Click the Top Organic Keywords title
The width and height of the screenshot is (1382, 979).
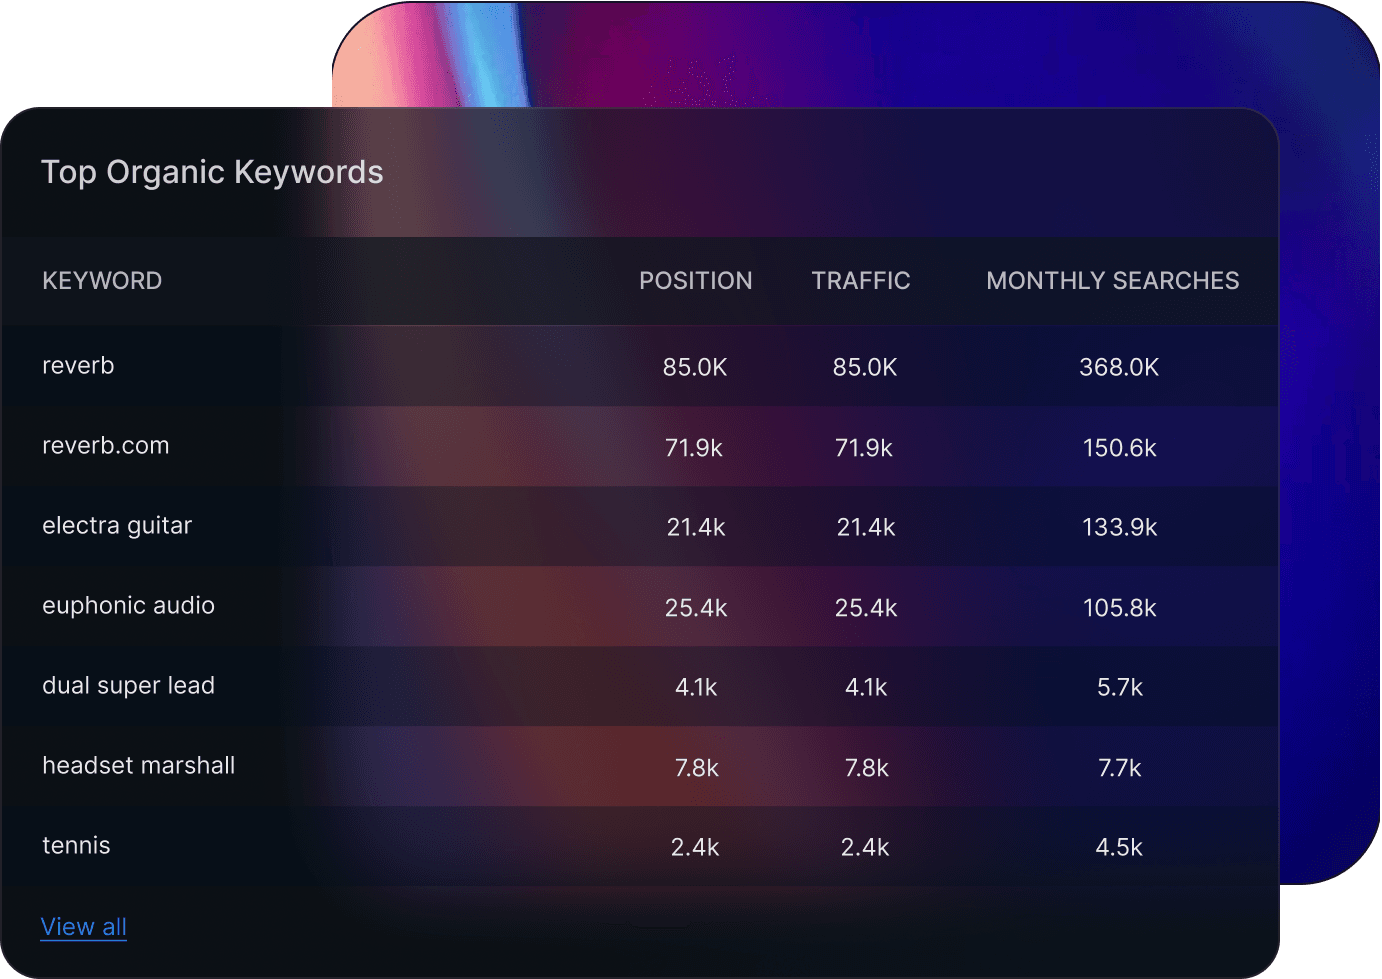[x=212, y=171]
